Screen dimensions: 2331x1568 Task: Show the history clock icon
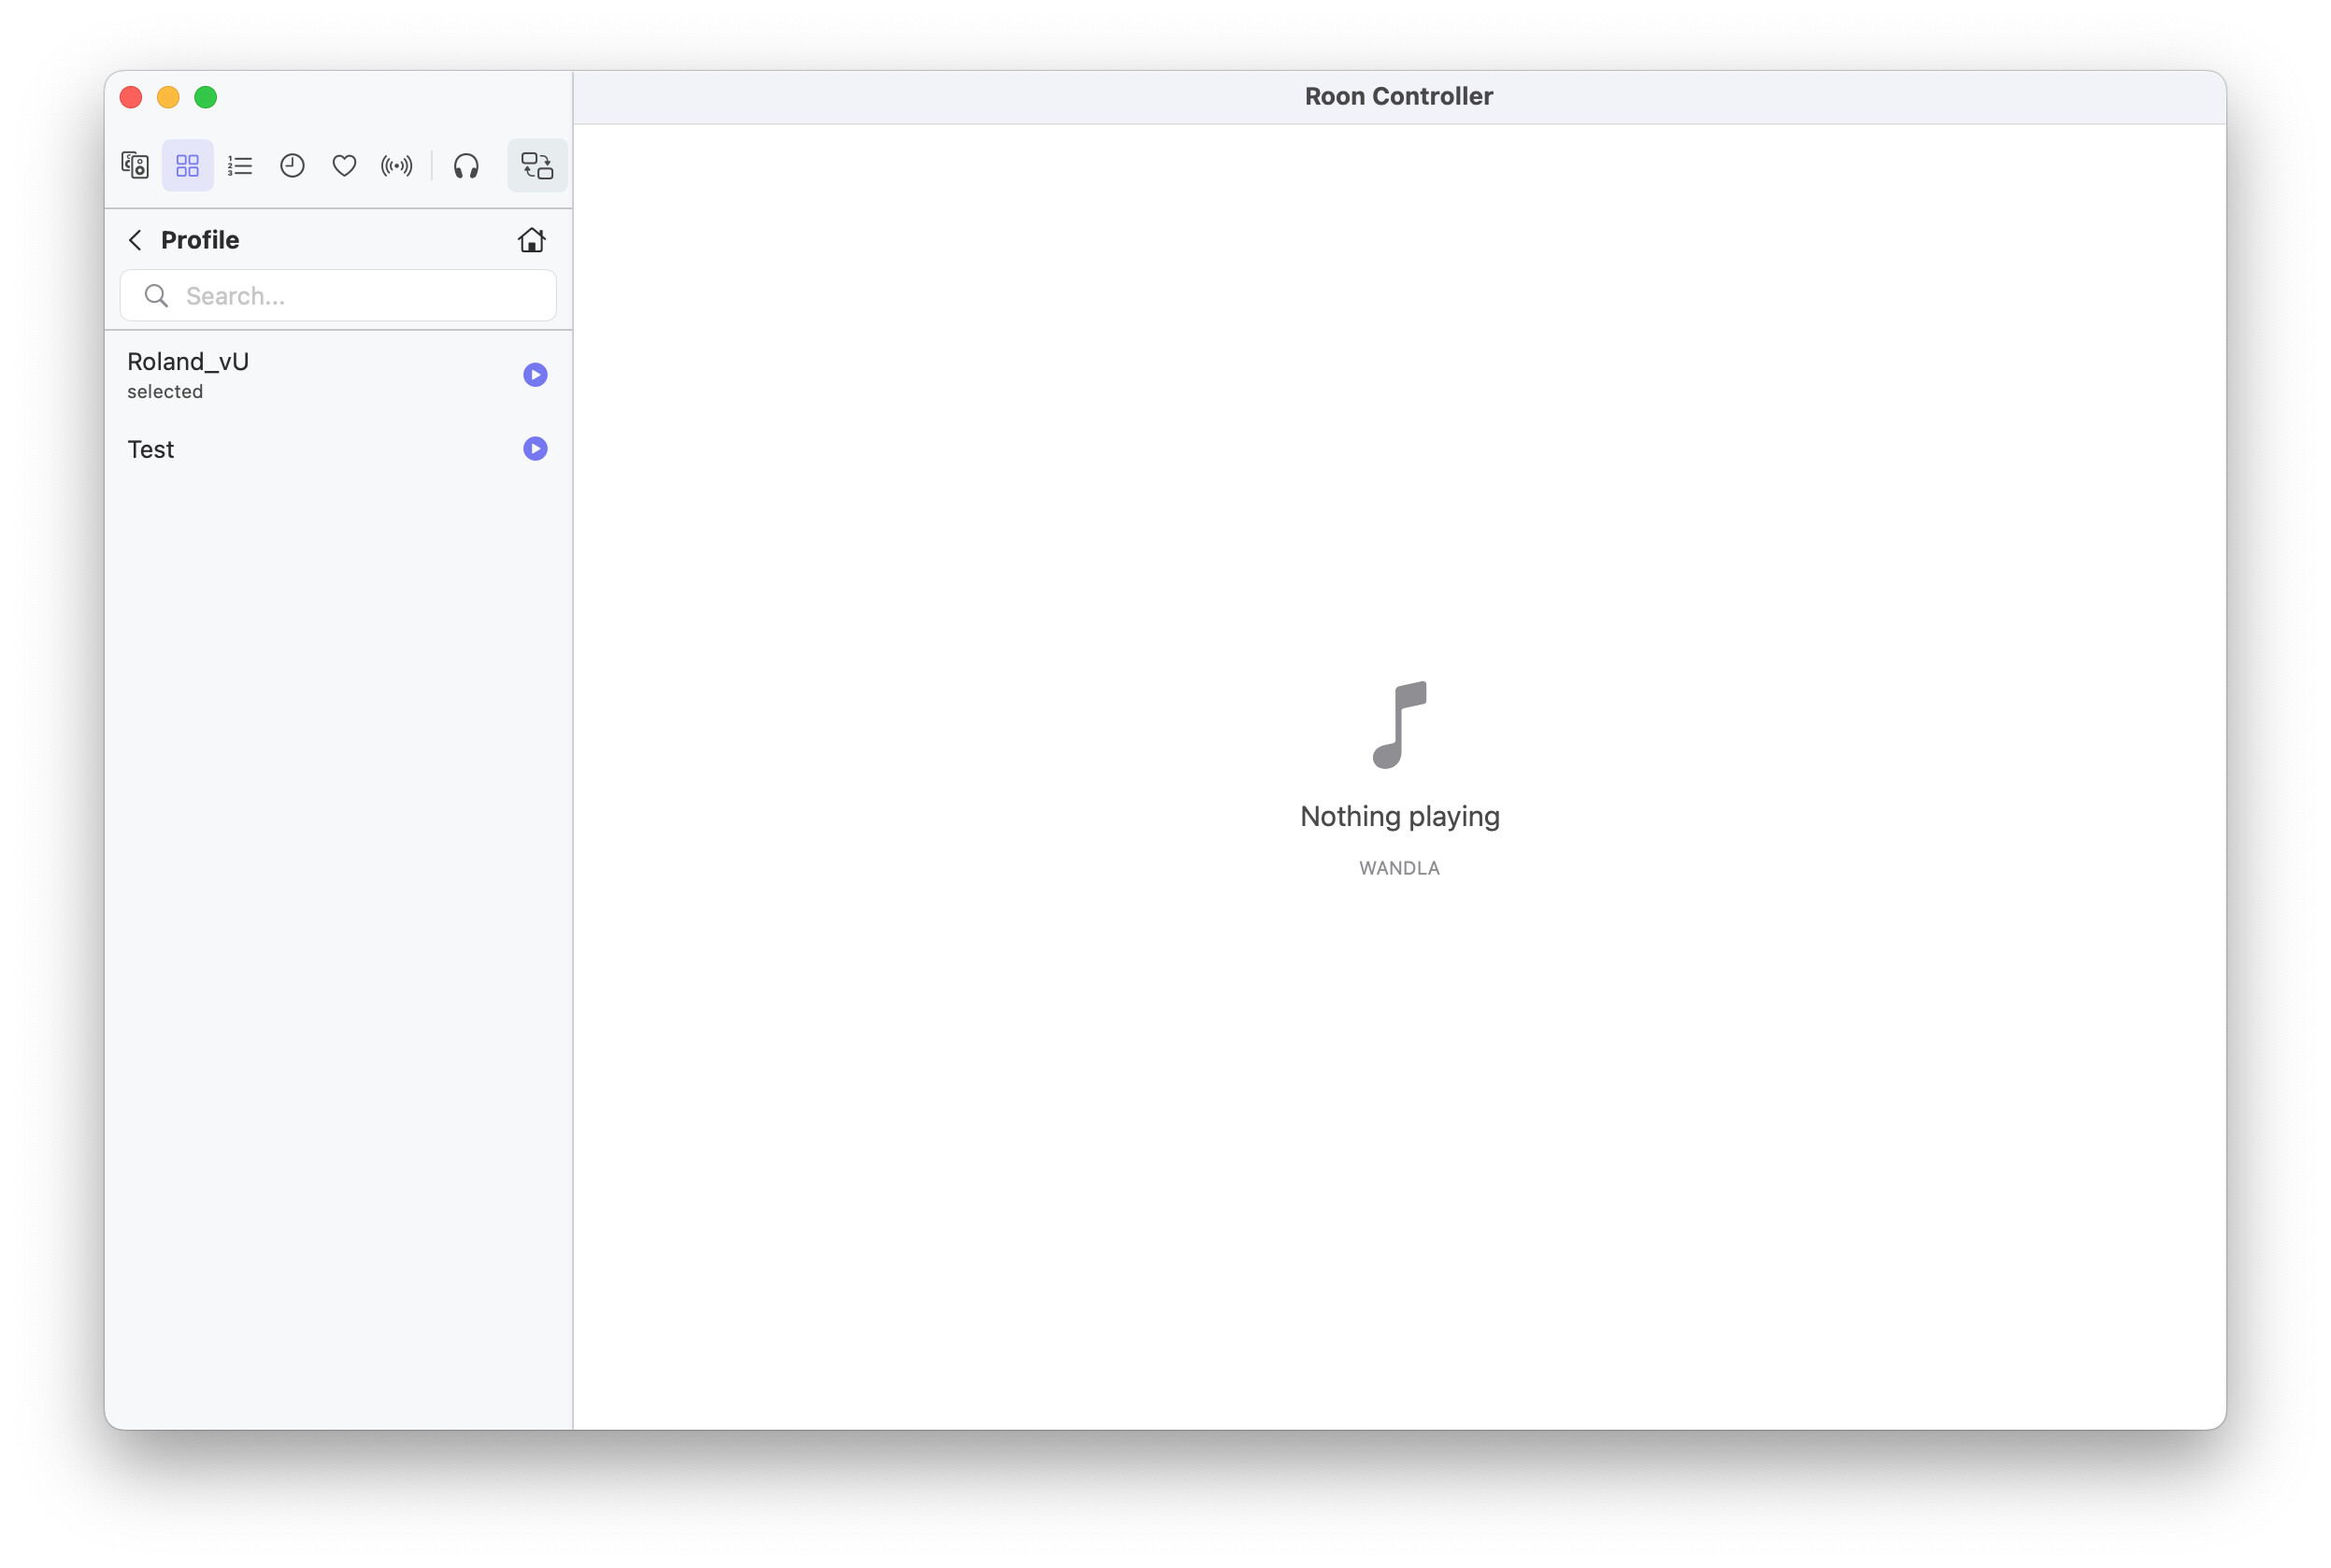coord(292,165)
